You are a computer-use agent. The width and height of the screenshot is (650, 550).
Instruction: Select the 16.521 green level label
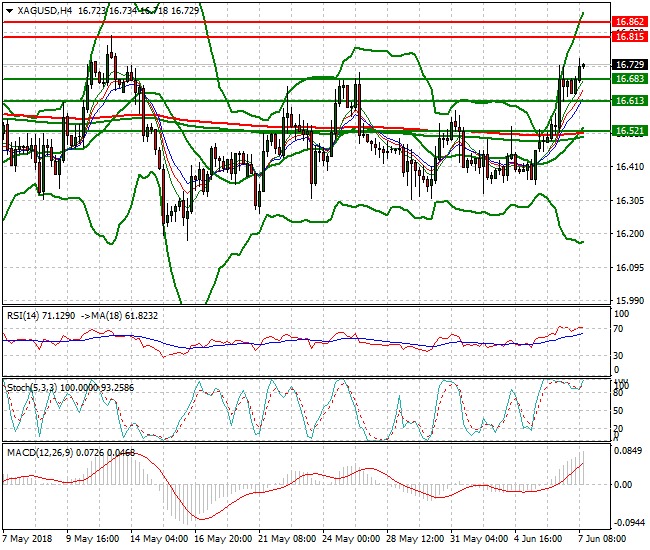(629, 131)
